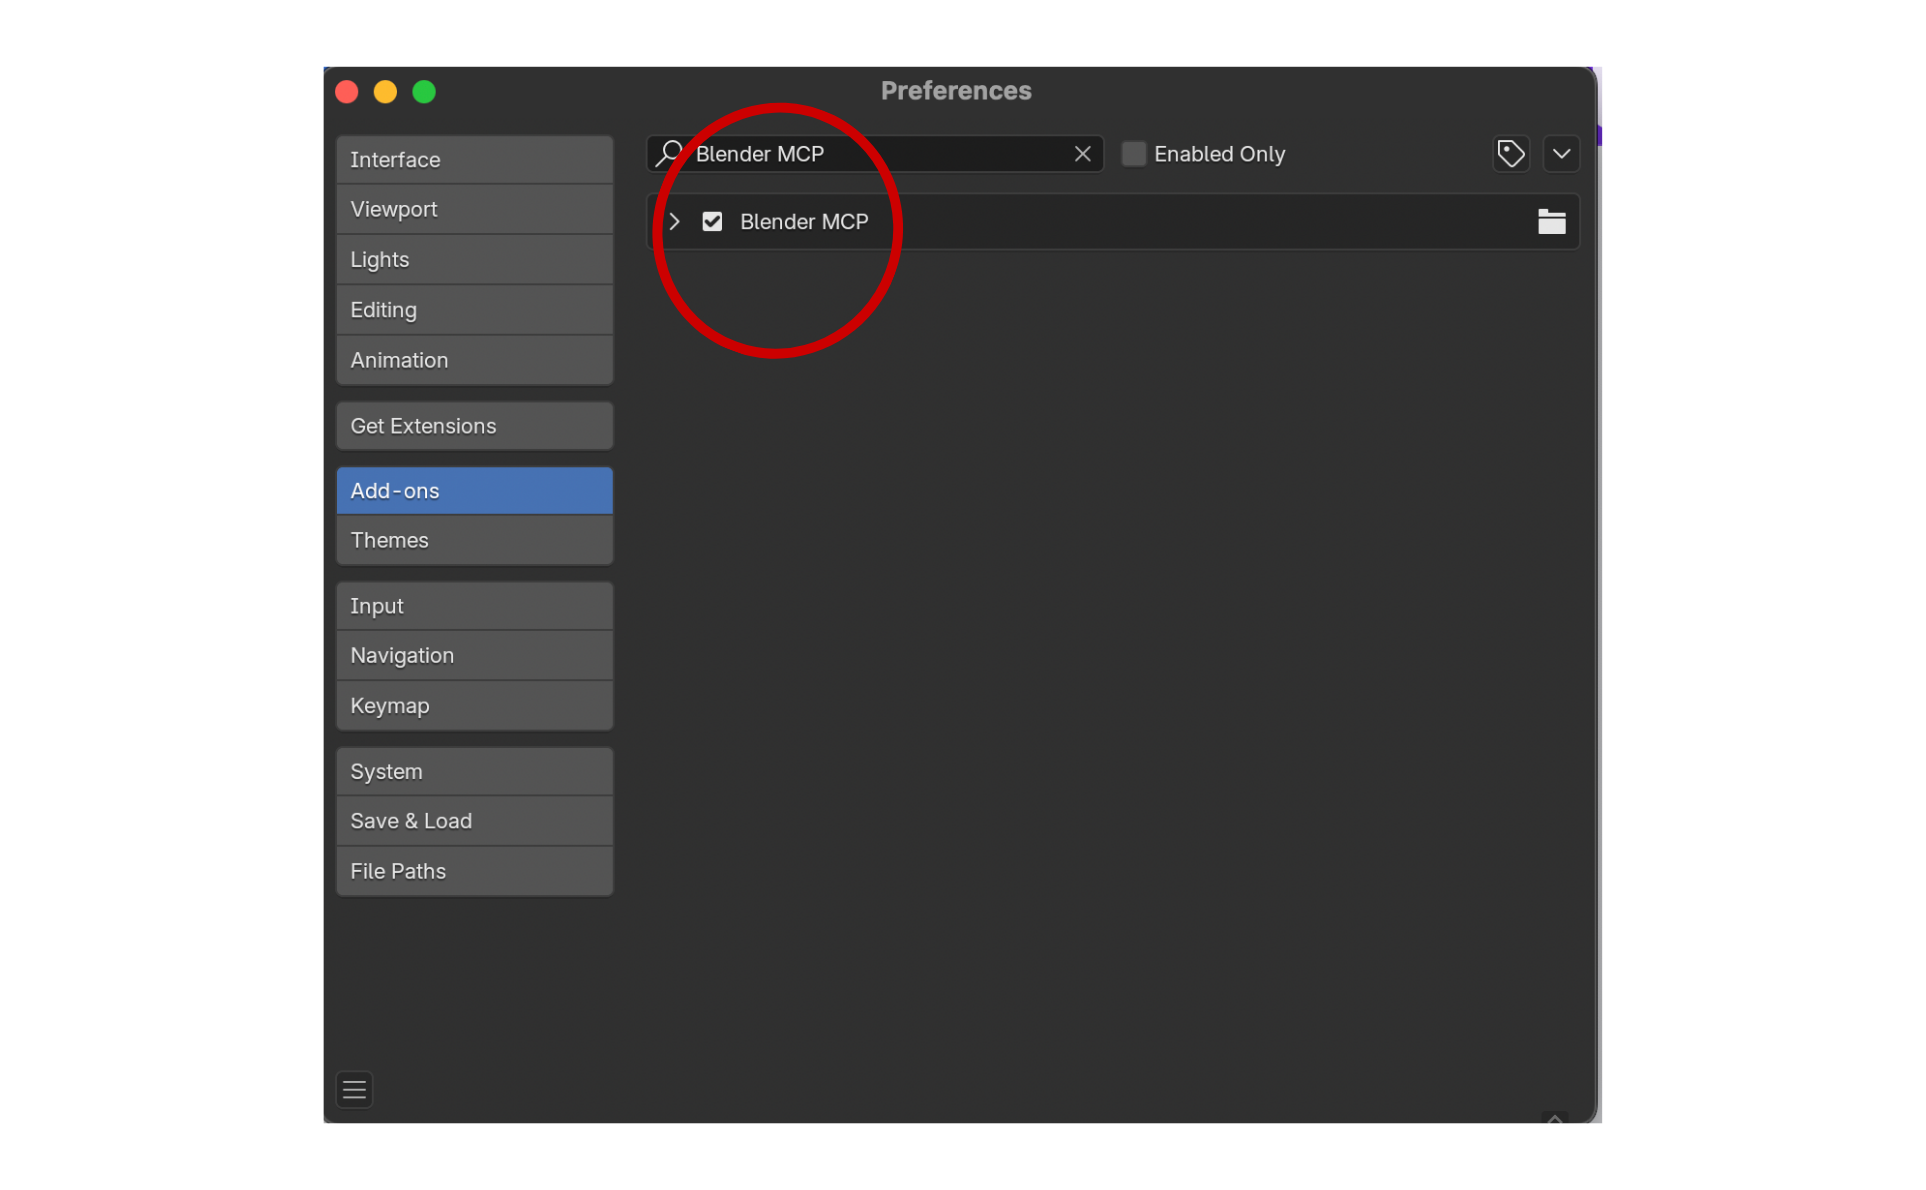Clear the add-on search text
The height and width of the screenshot is (1190, 1926).
click(1082, 154)
